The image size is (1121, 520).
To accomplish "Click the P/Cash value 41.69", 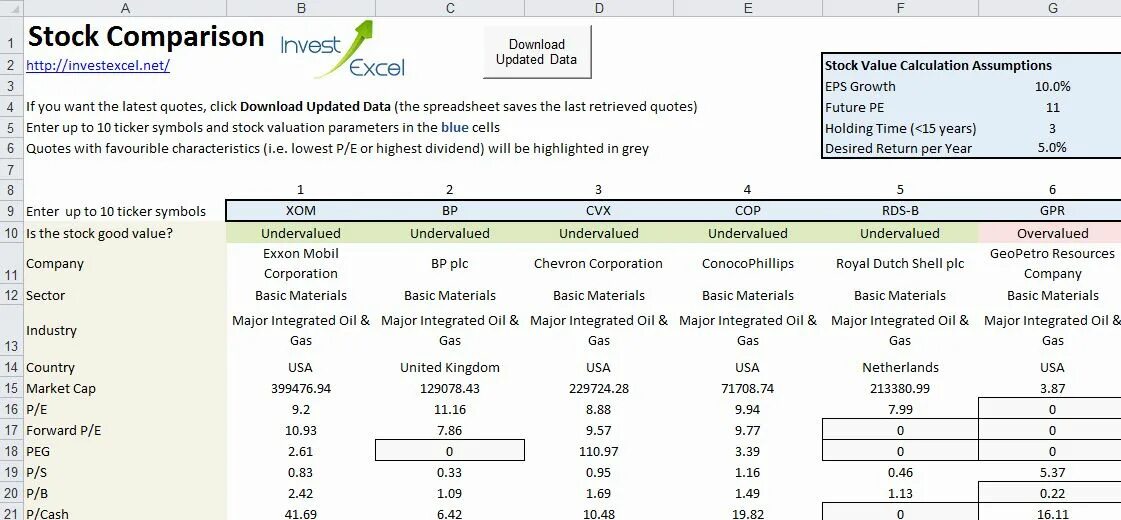I will 301,513.
